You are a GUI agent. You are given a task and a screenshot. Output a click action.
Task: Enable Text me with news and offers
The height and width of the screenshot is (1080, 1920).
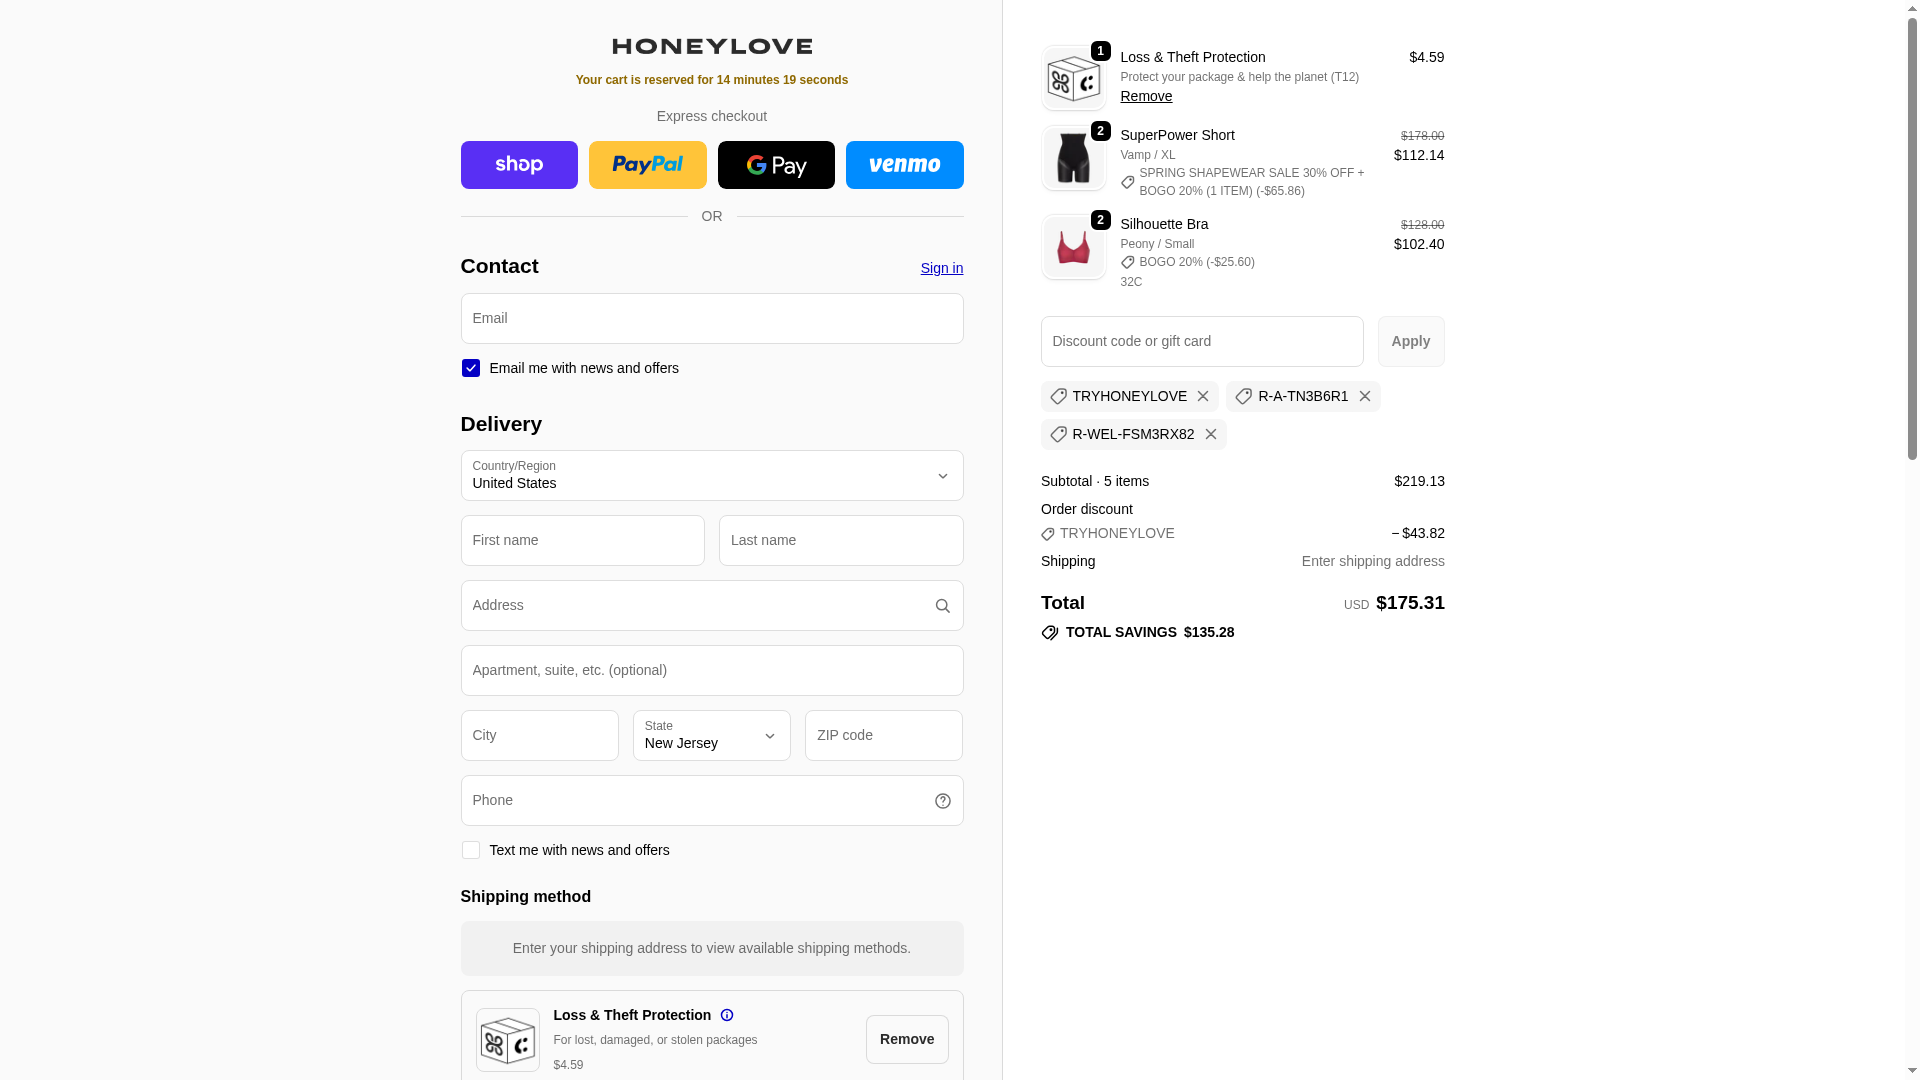[x=471, y=850]
